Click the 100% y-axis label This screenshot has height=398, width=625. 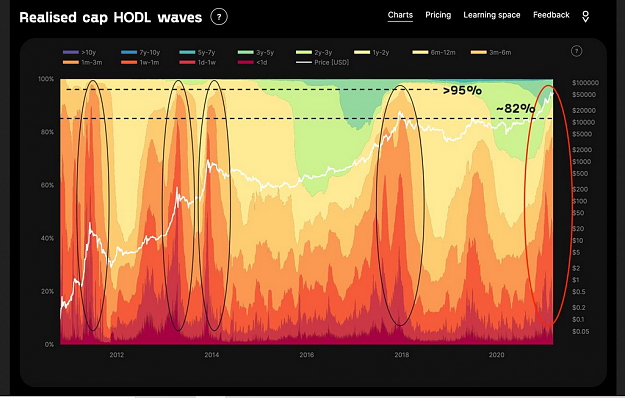[x=46, y=79]
